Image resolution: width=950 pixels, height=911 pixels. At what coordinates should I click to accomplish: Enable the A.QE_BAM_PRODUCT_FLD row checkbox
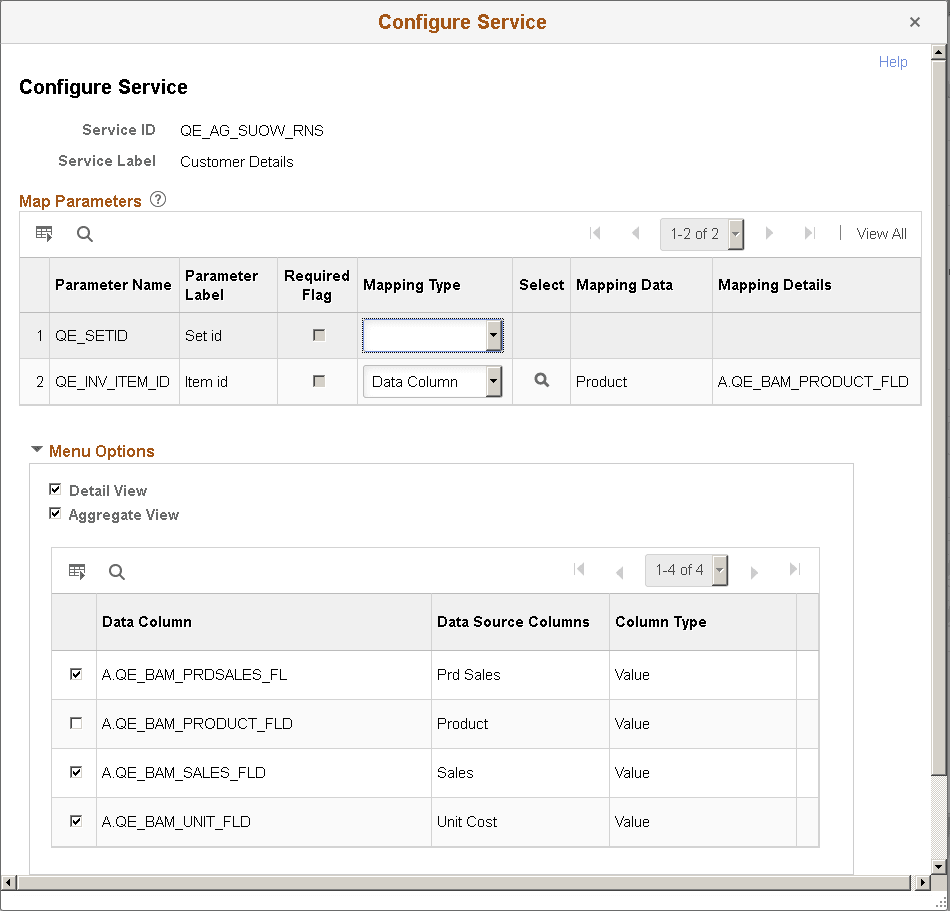(x=74, y=723)
